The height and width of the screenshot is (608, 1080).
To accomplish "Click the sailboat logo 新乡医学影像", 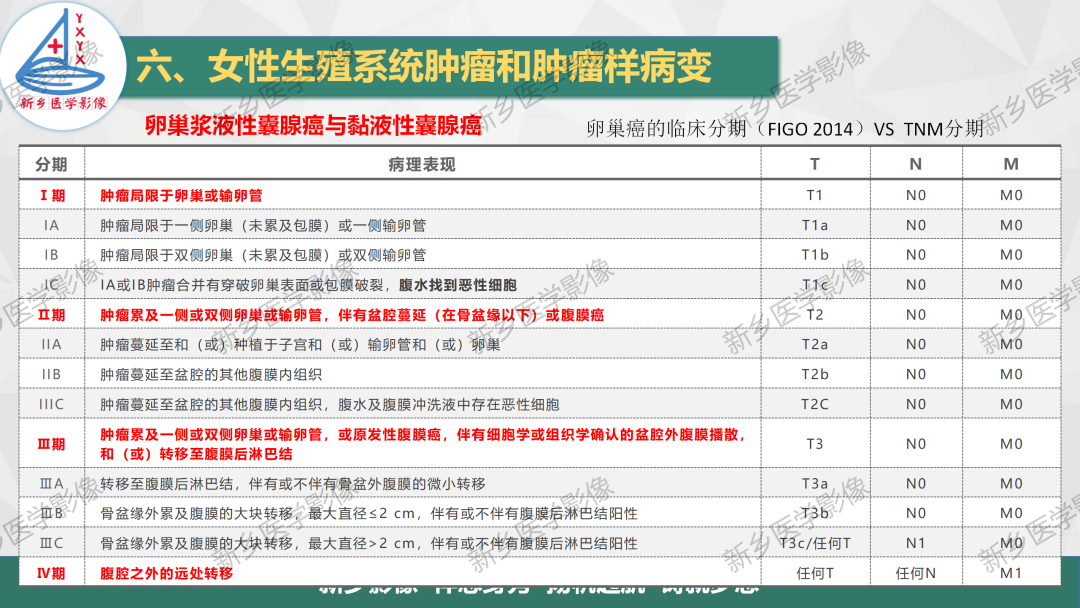I will (x=61, y=65).
